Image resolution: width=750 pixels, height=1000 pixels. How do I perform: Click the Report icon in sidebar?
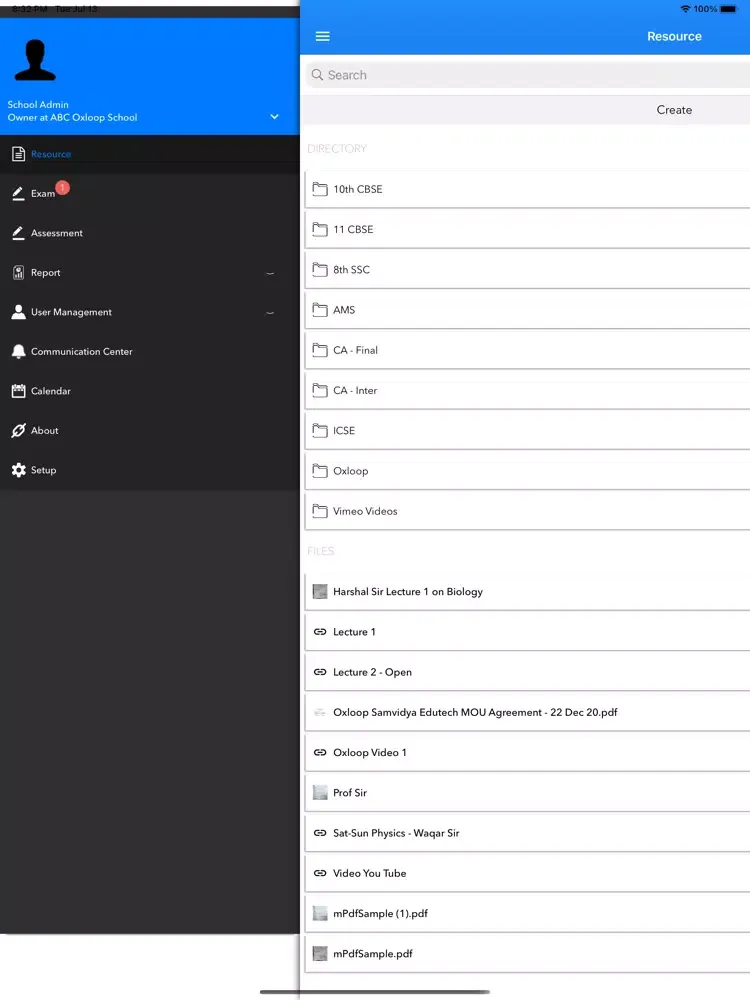(18, 272)
